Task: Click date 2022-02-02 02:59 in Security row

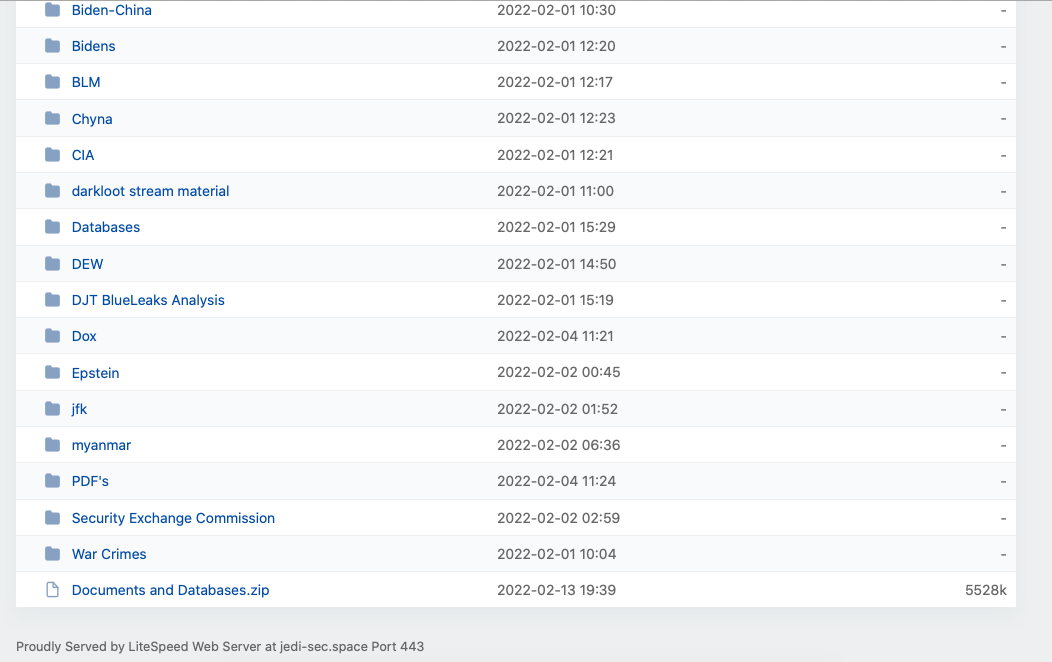Action: pyautogui.click(x=558, y=518)
